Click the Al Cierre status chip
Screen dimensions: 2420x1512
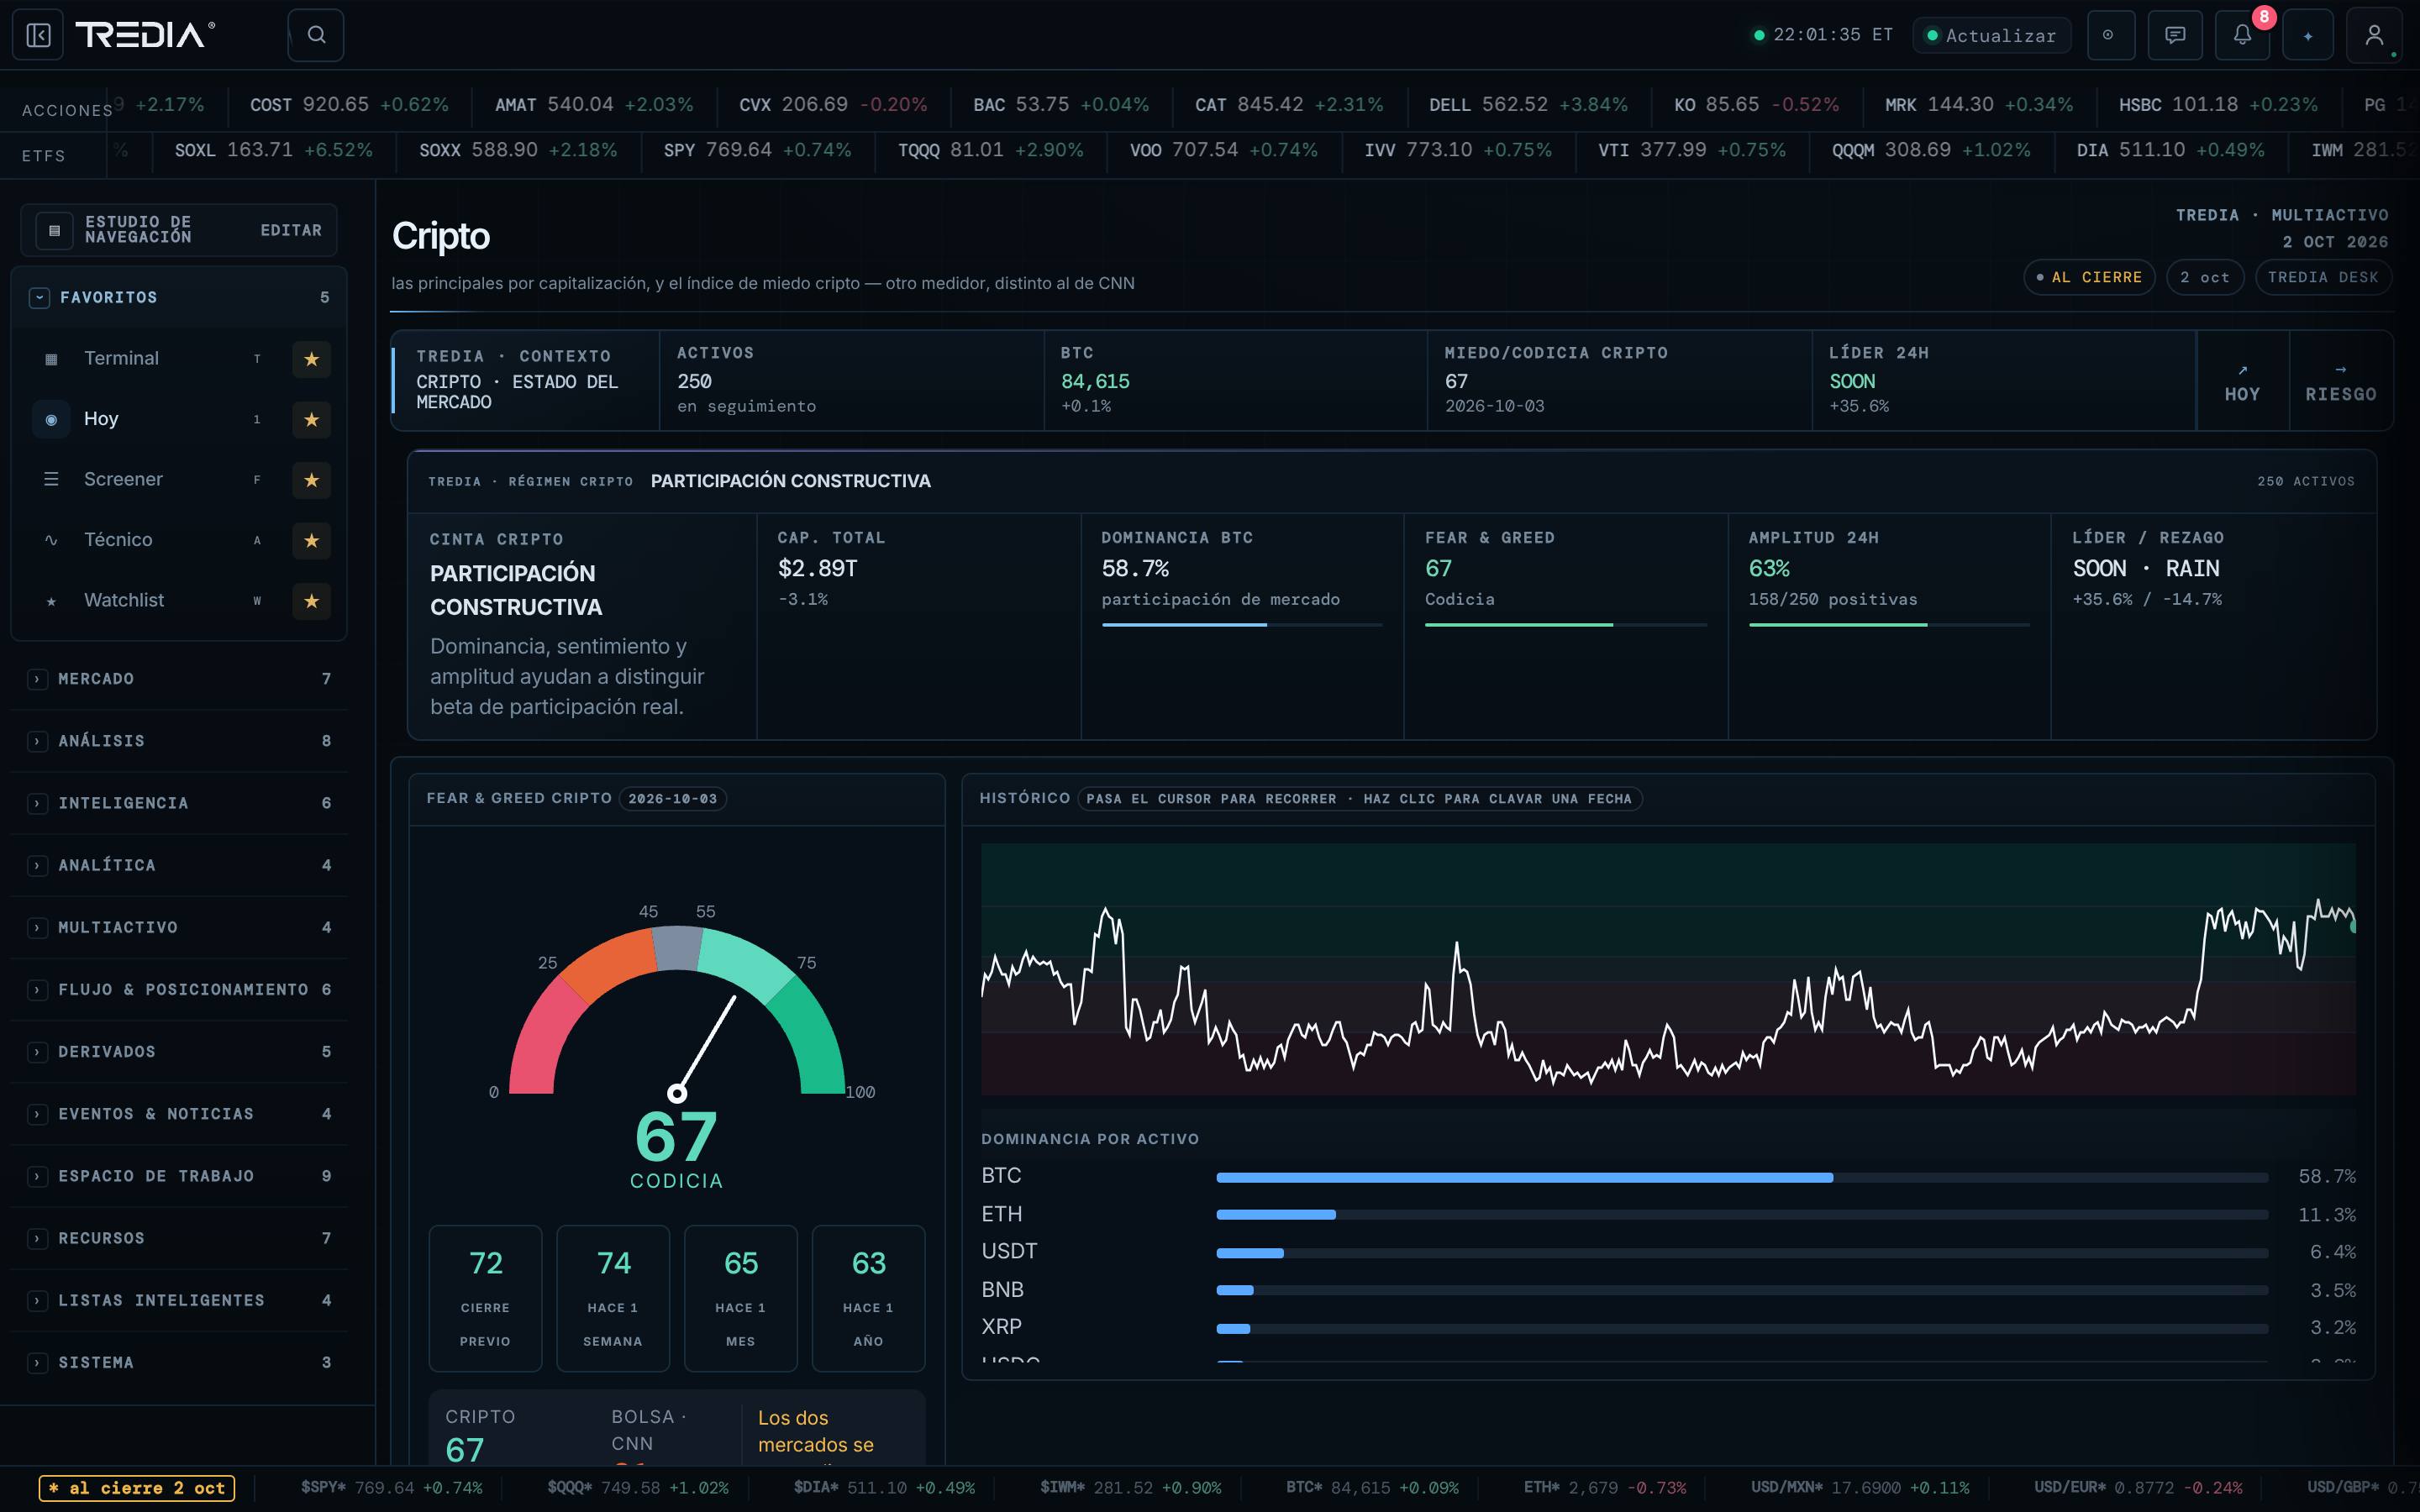2088,277
